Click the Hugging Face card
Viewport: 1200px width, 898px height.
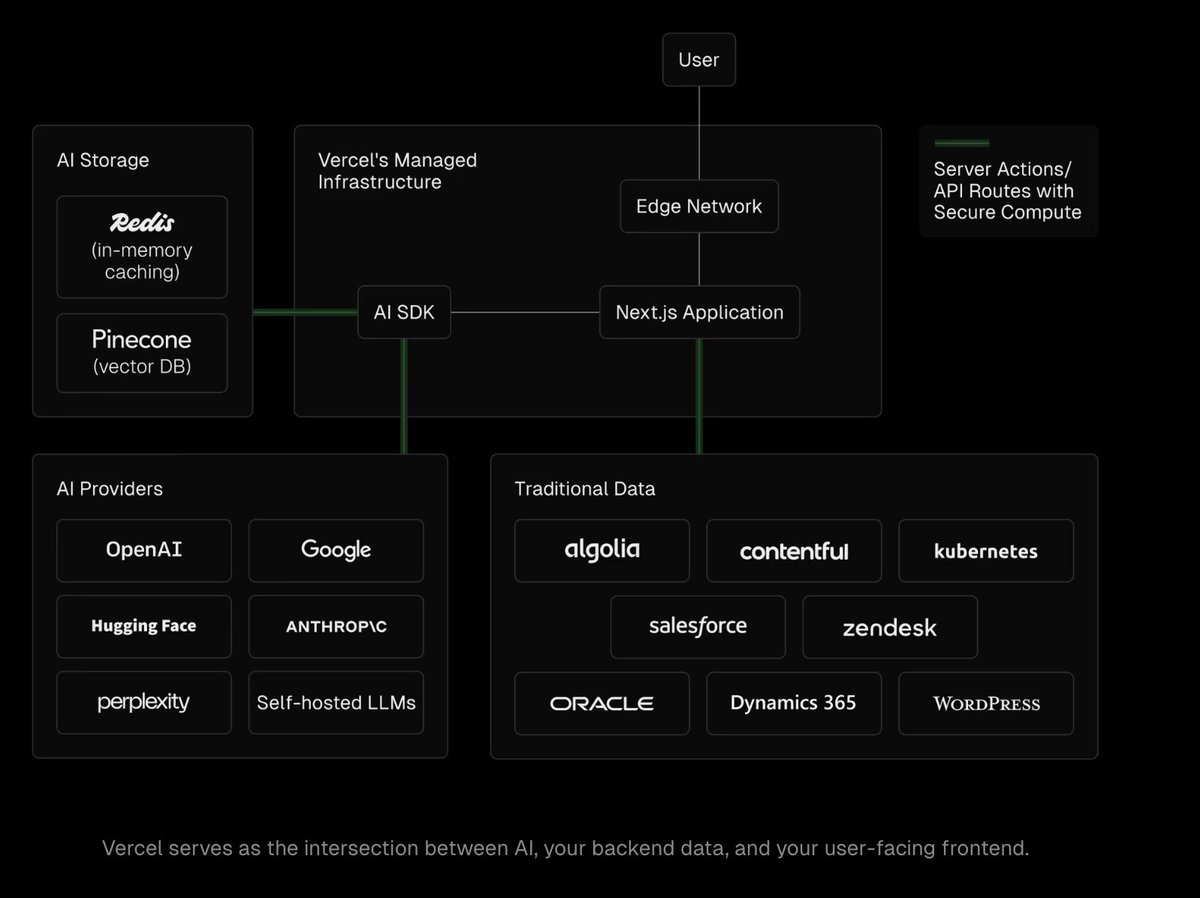pyautogui.click(x=144, y=626)
